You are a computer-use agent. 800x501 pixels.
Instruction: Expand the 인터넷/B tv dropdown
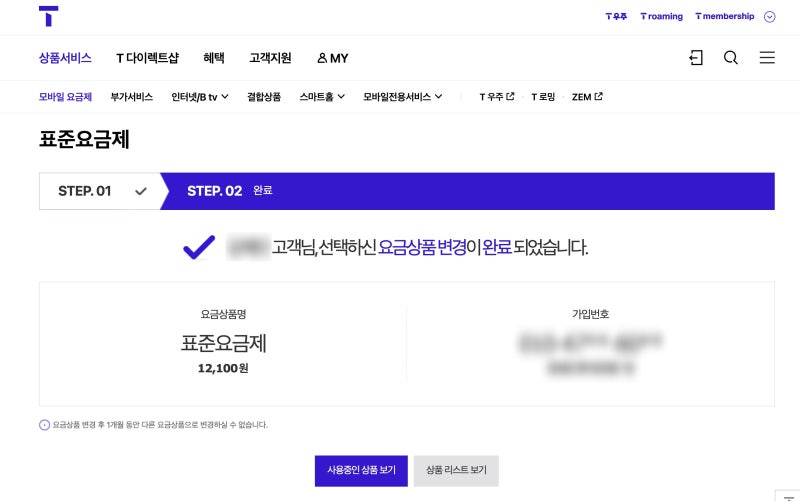tap(200, 97)
